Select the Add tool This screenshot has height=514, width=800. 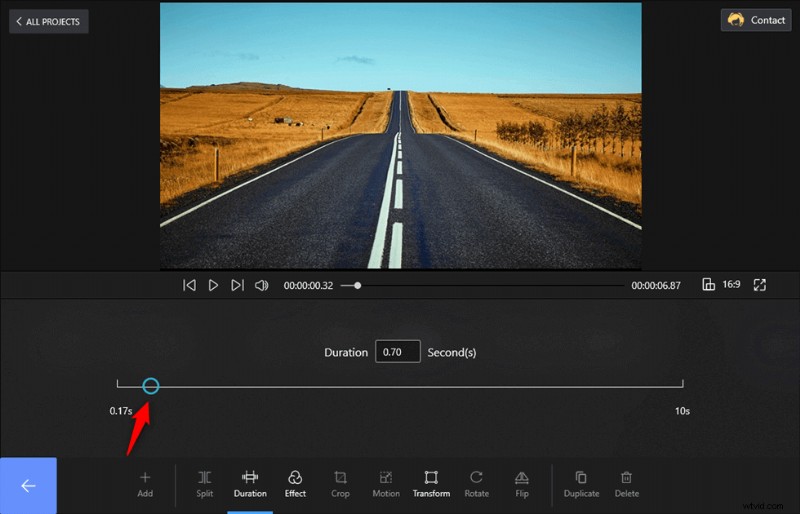[x=145, y=484]
